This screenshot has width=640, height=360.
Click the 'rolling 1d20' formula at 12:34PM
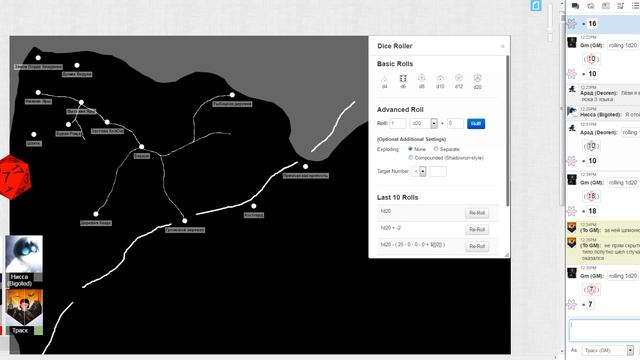[622, 183]
